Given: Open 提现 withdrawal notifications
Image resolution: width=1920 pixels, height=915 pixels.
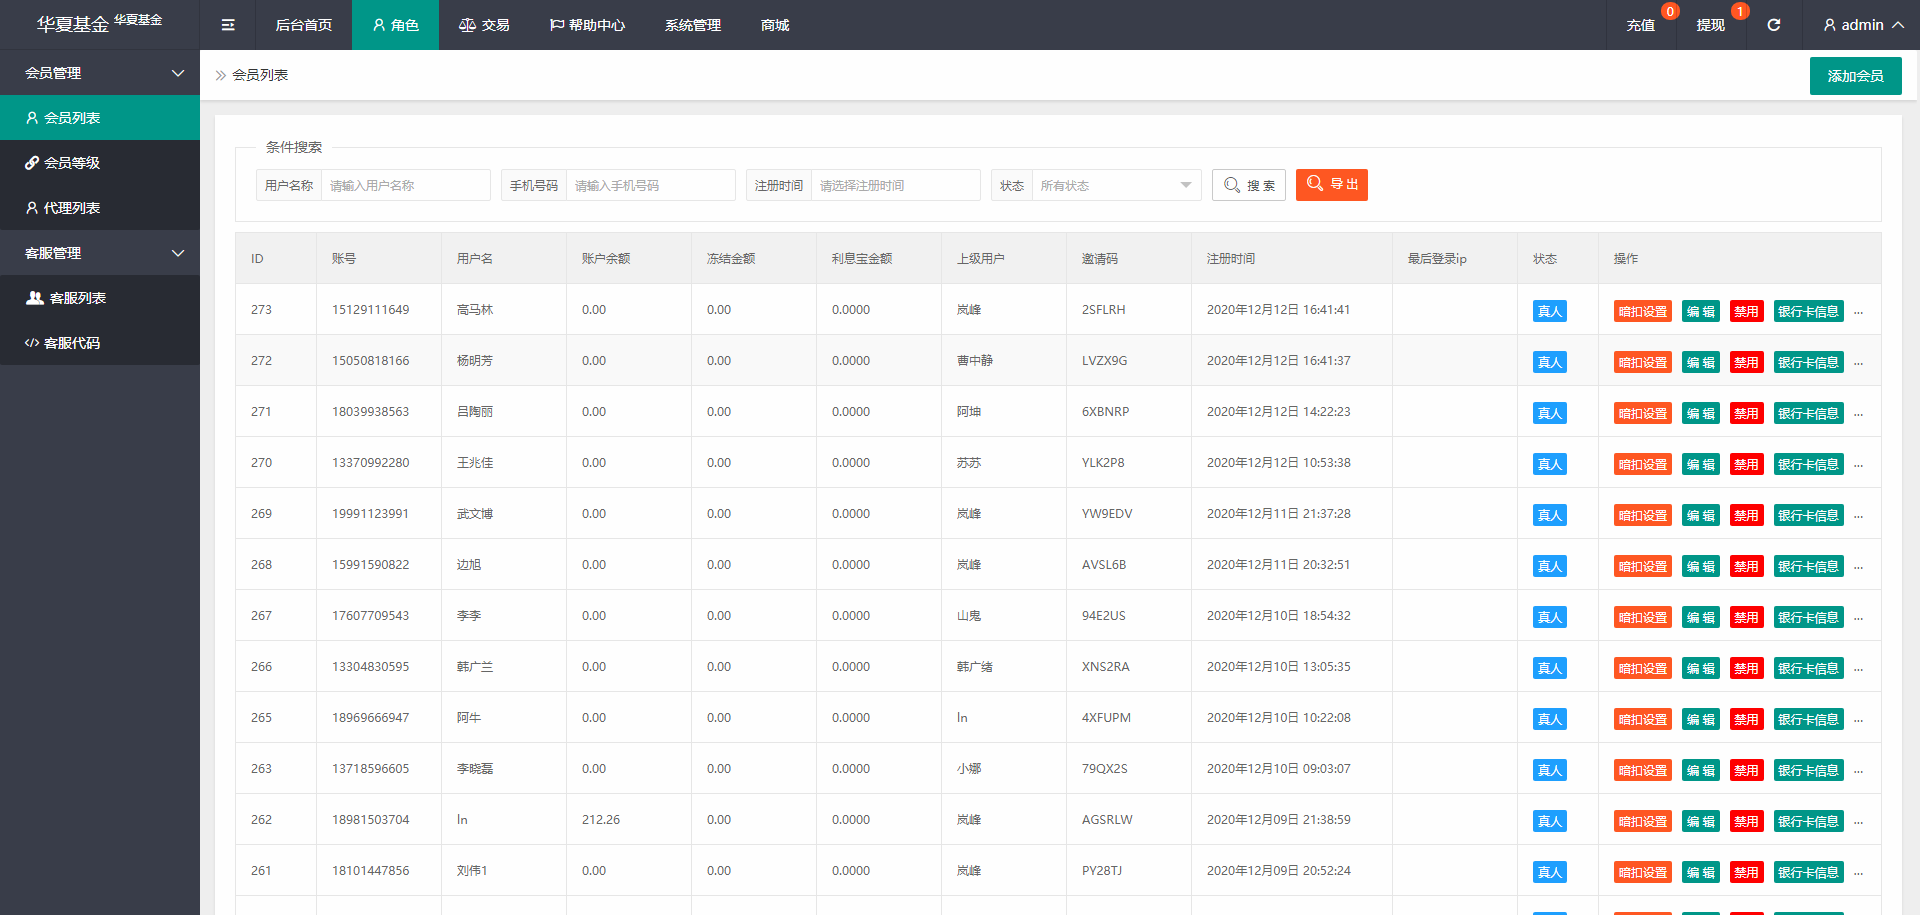Looking at the screenshot, I should click(x=1710, y=25).
